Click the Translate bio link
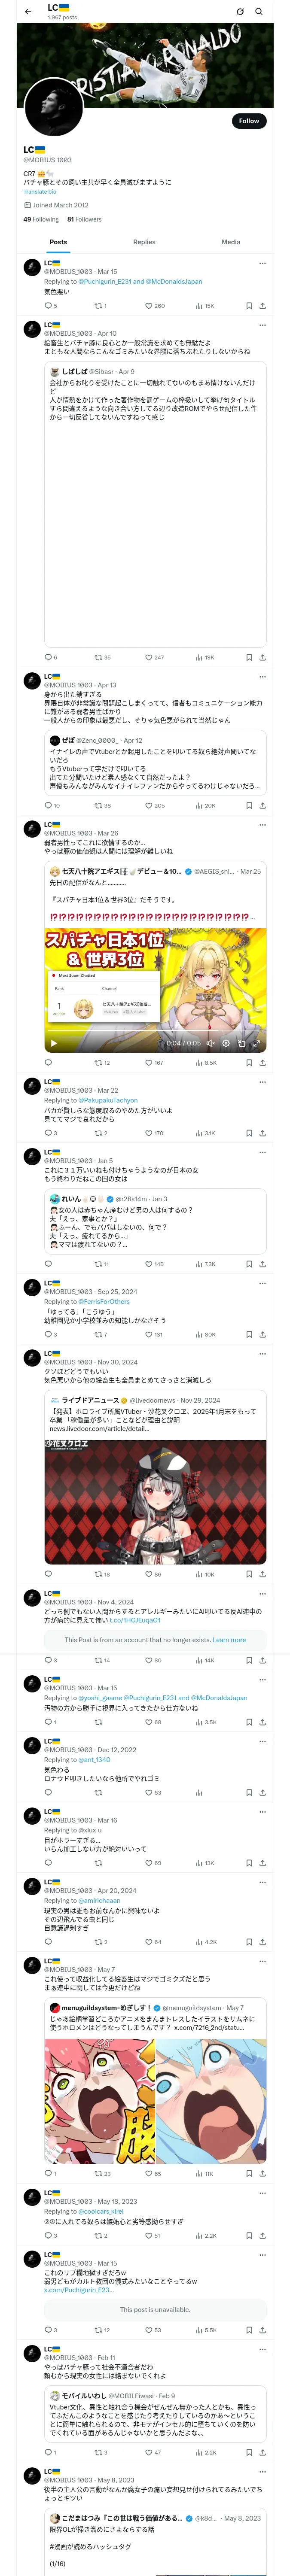290x2576 pixels. pyautogui.click(x=33, y=191)
